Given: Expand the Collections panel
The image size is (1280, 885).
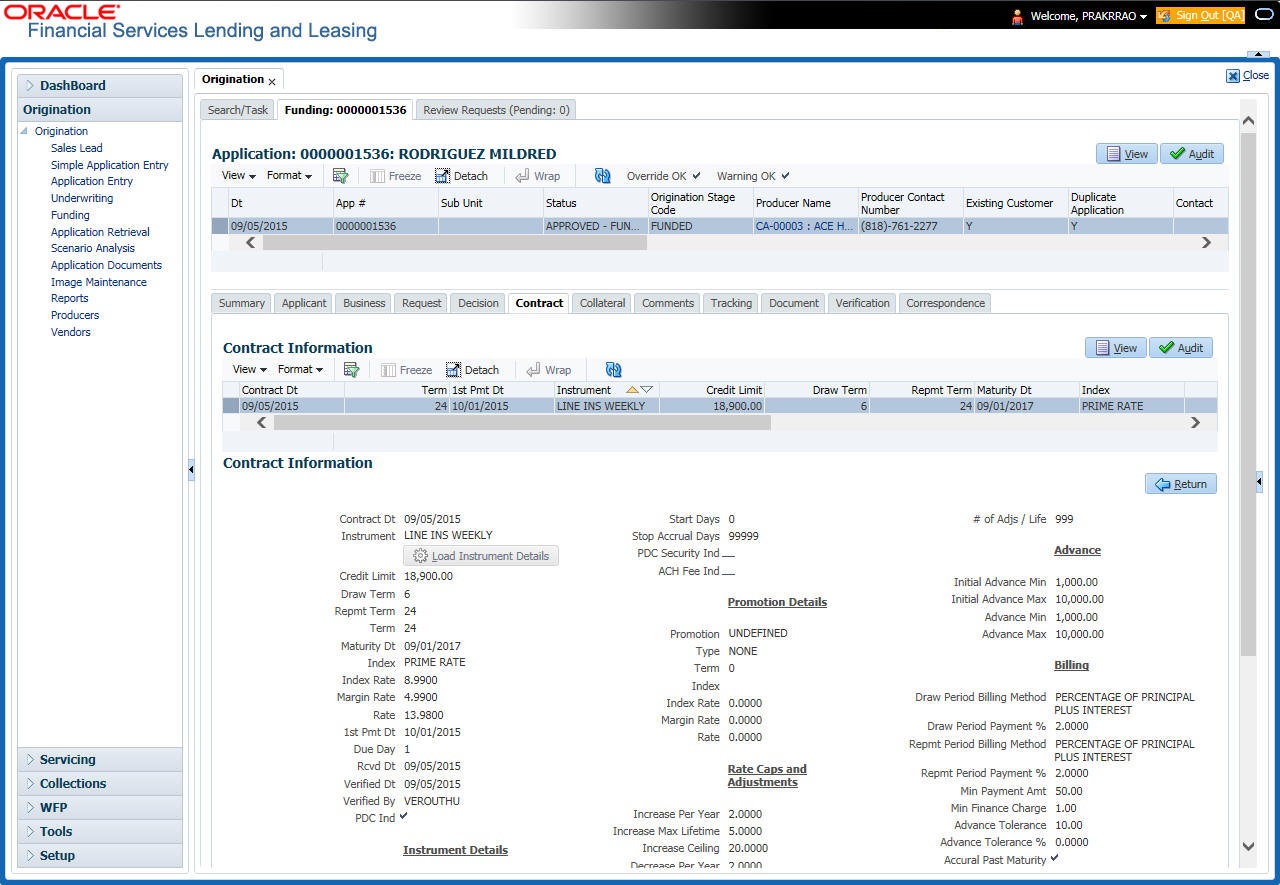Looking at the screenshot, I should pyautogui.click(x=100, y=784).
